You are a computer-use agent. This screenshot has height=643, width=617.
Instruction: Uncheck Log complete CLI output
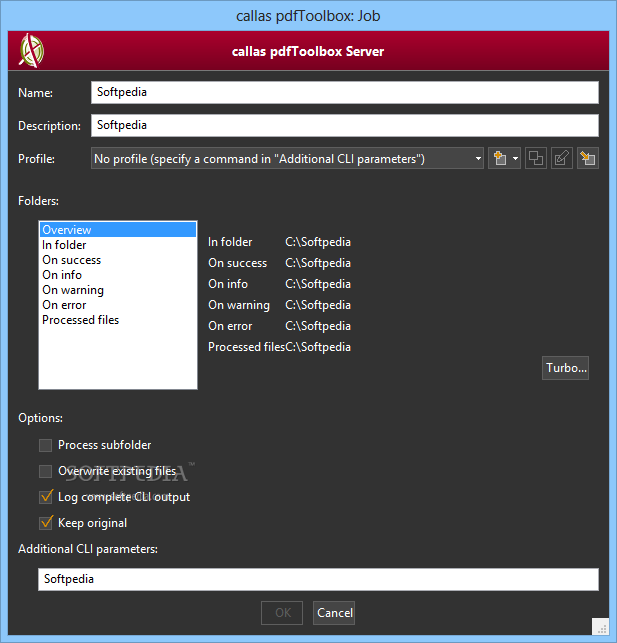tap(46, 497)
